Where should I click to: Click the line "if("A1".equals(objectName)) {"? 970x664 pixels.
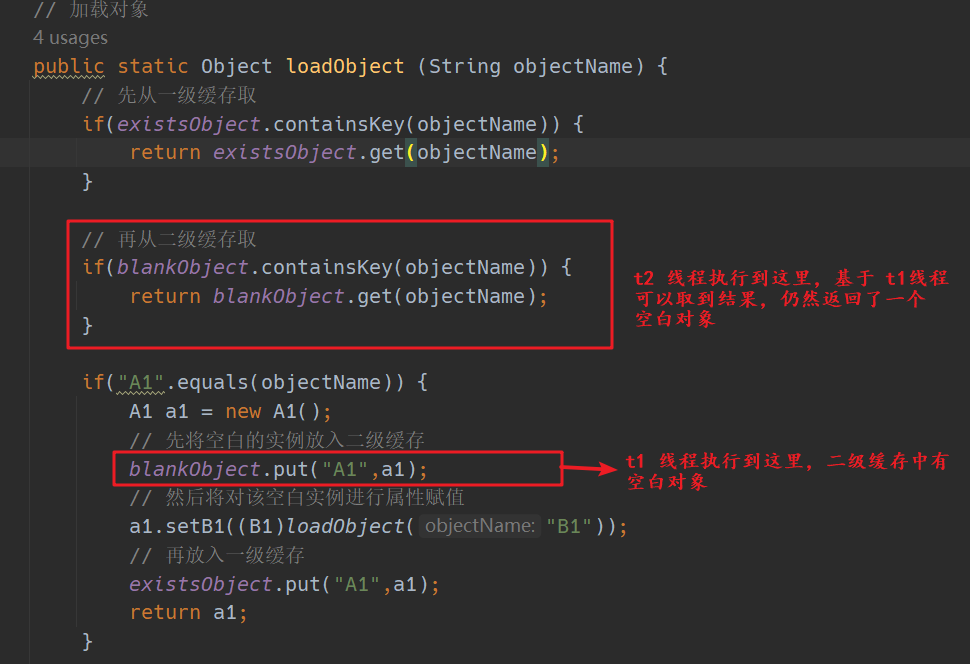(x=255, y=382)
